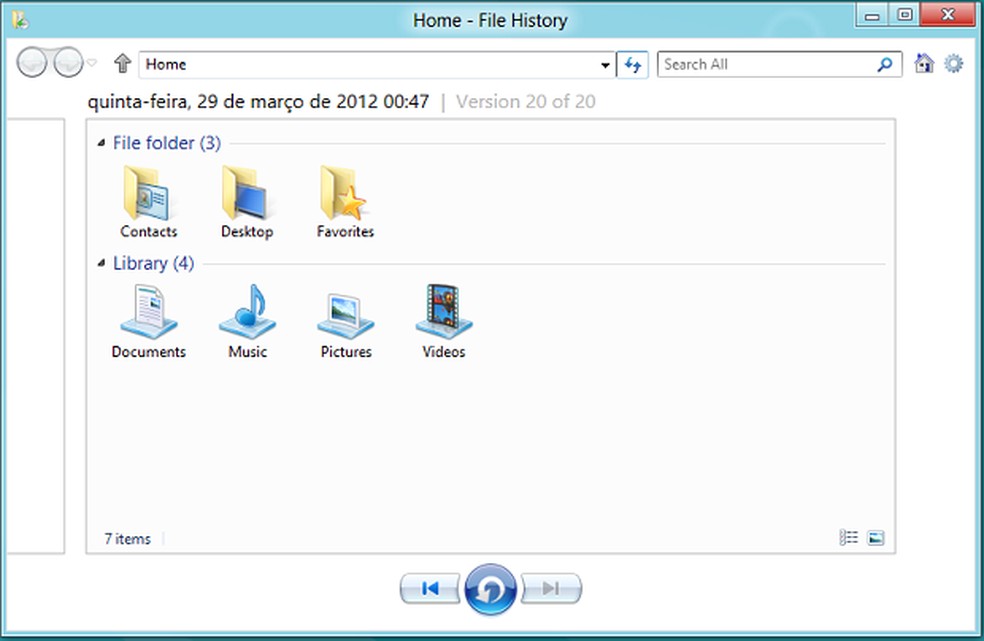984x641 pixels.
Task: Minimize the File History window
Action: coord(872,16)
